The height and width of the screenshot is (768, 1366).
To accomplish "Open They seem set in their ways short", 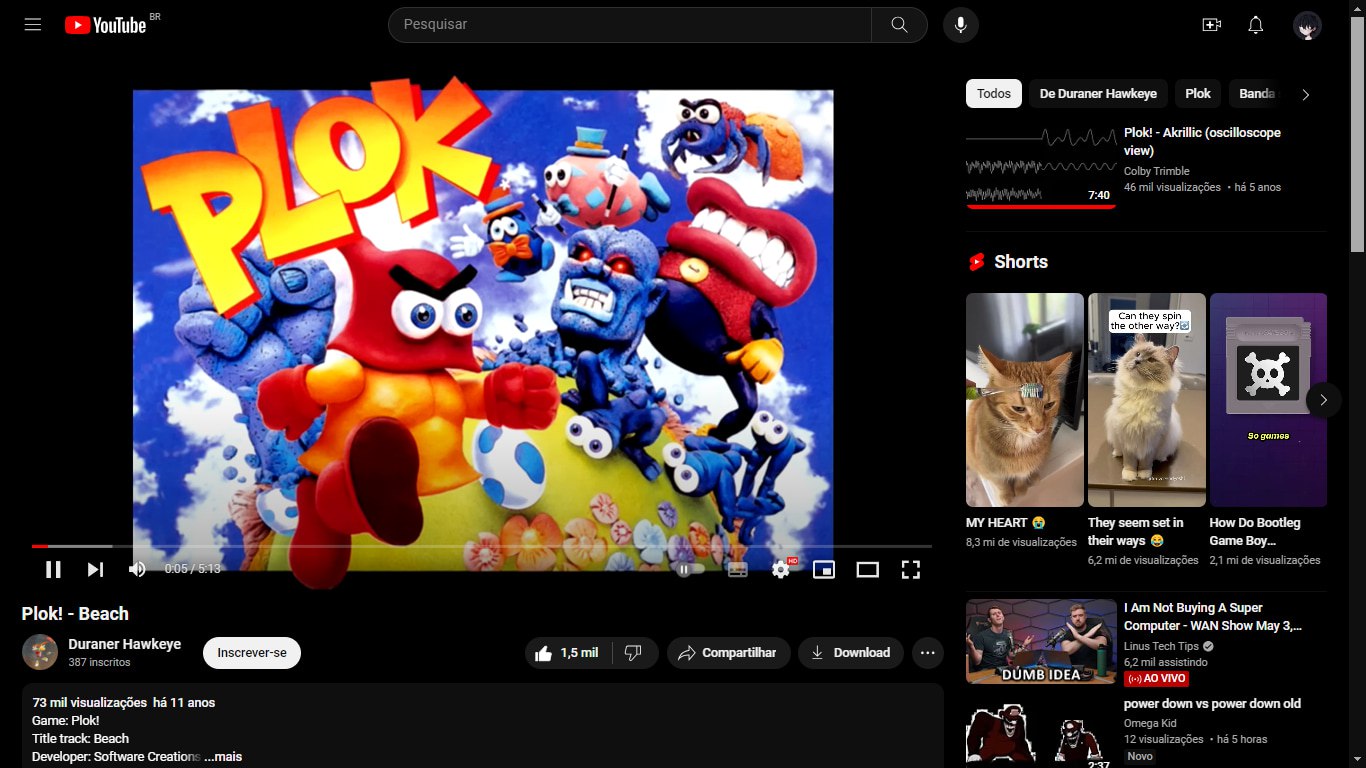I will pyautogui.click(x=1147, y=400).
